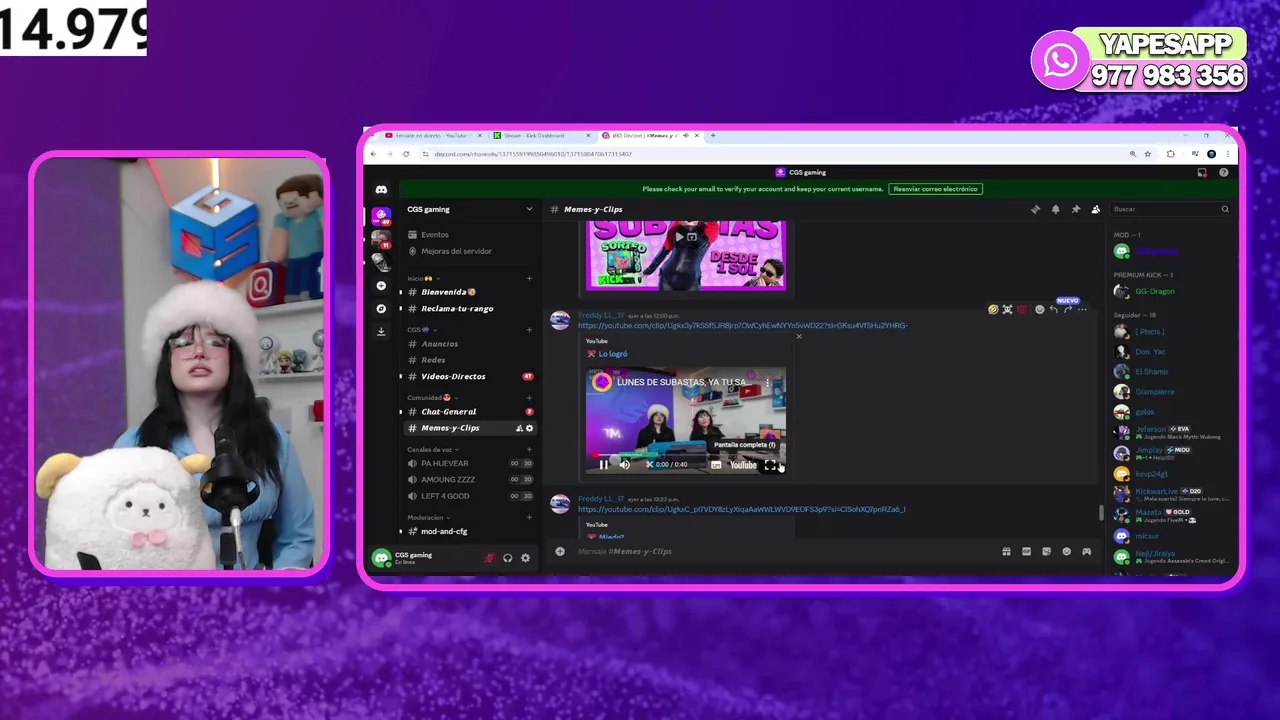This screenshot has height=720, width=1280.
Task: Open the gift icon in message bar
Action: click(1006, 551)
